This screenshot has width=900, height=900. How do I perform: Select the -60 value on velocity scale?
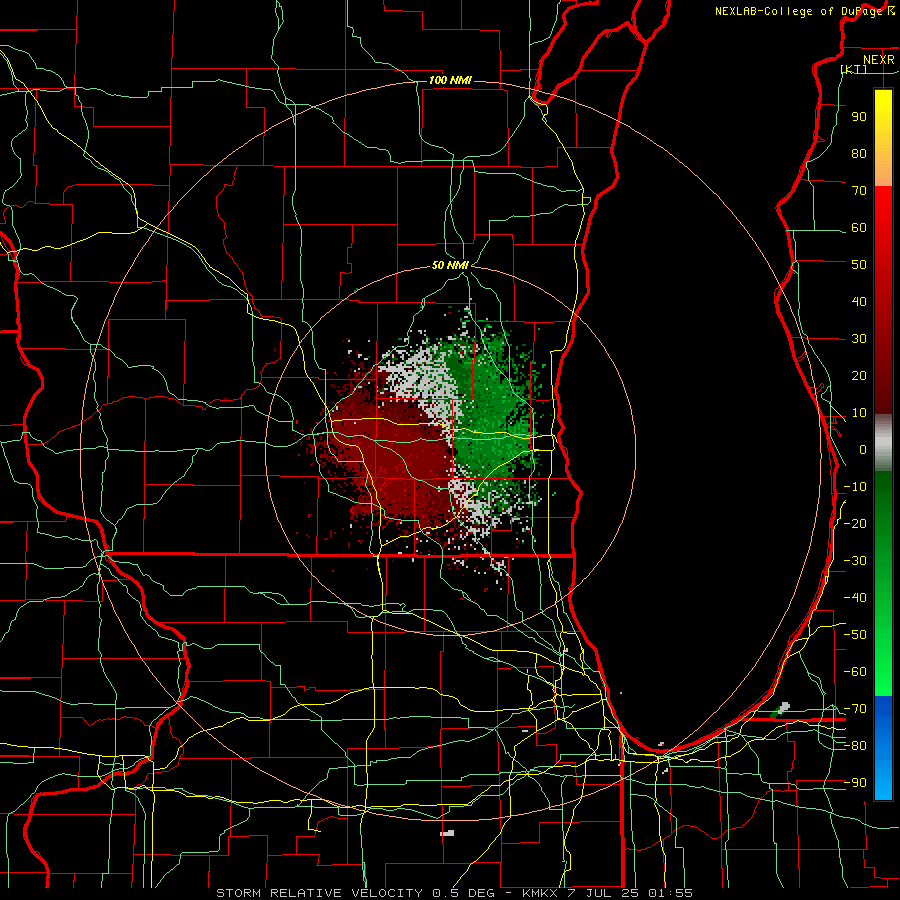[855, 672]
